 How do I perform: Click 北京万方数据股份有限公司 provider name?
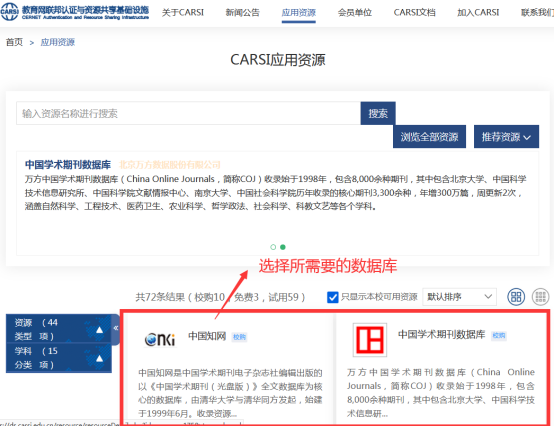tap(170, 165)
